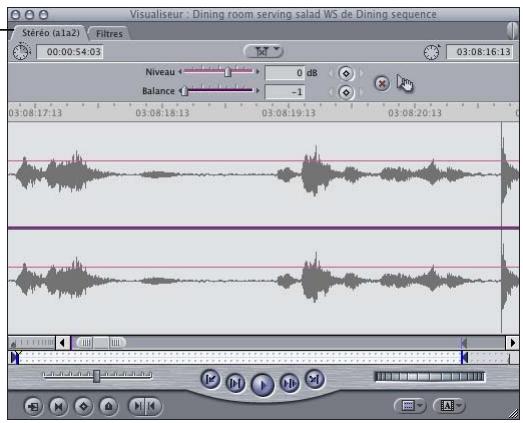Switch to the Stéréo (a1a2) tab

coord(50,33)
